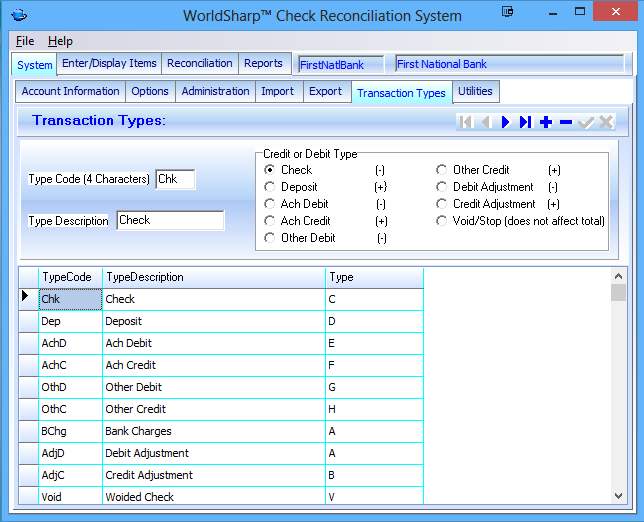Select the Deposit radio button
Image resolution: width=644 pixels, height=522 pixels.
pyautogui.click(x=269, y=187)
